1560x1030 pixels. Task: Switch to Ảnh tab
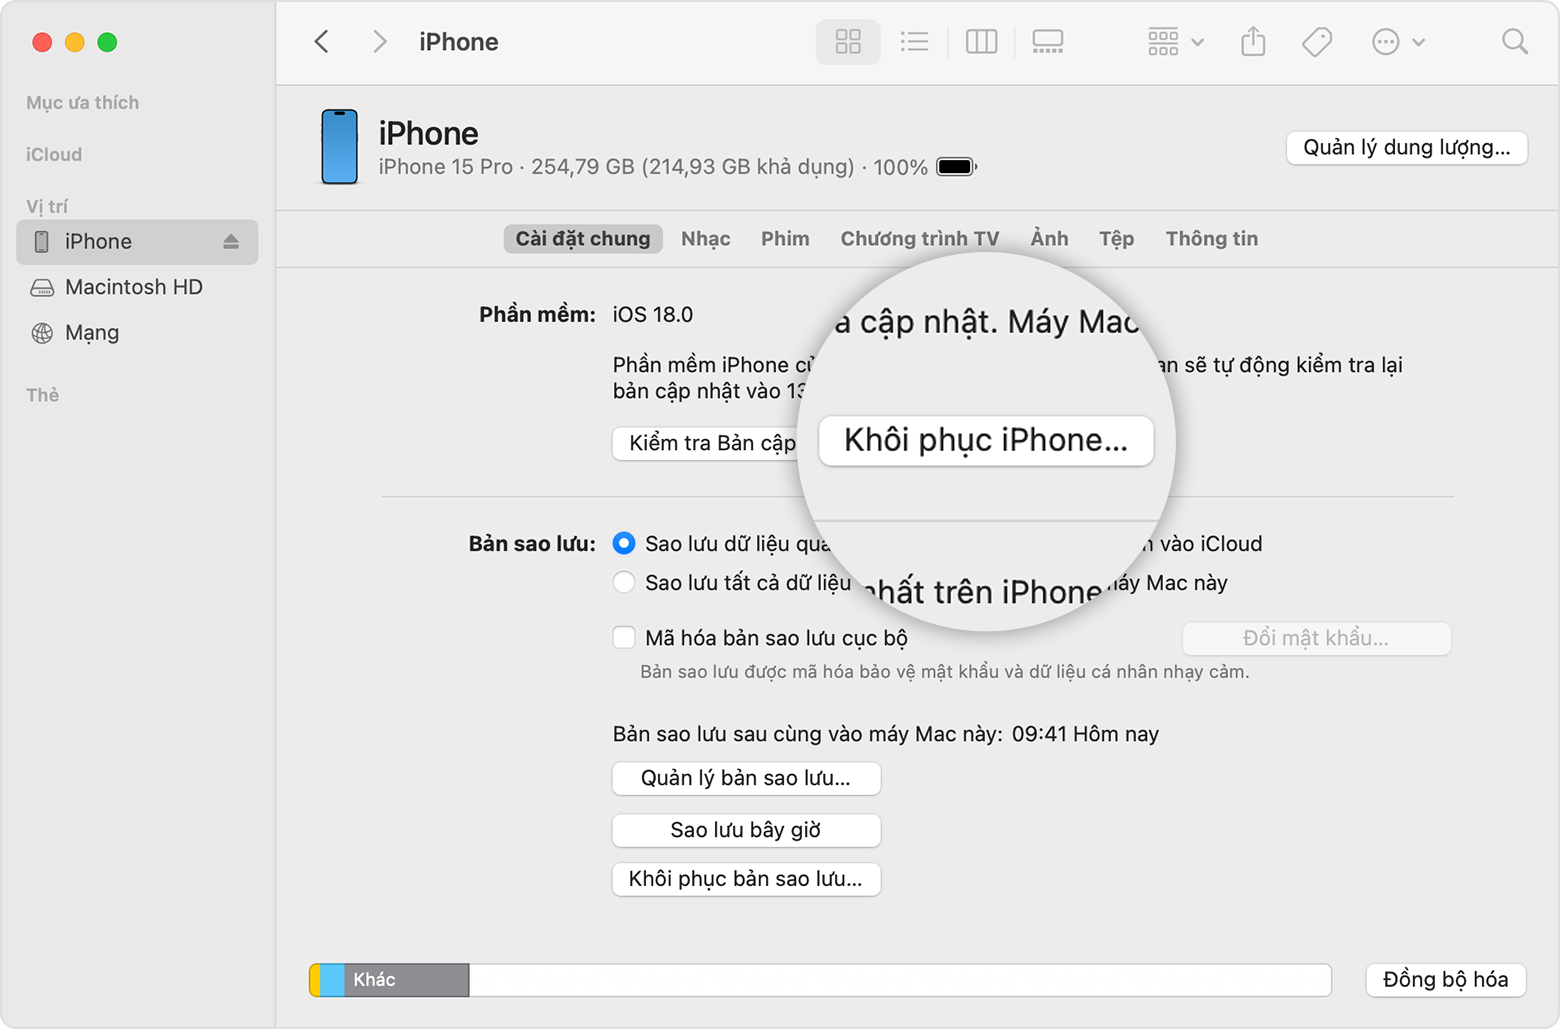click(1049, 239)
